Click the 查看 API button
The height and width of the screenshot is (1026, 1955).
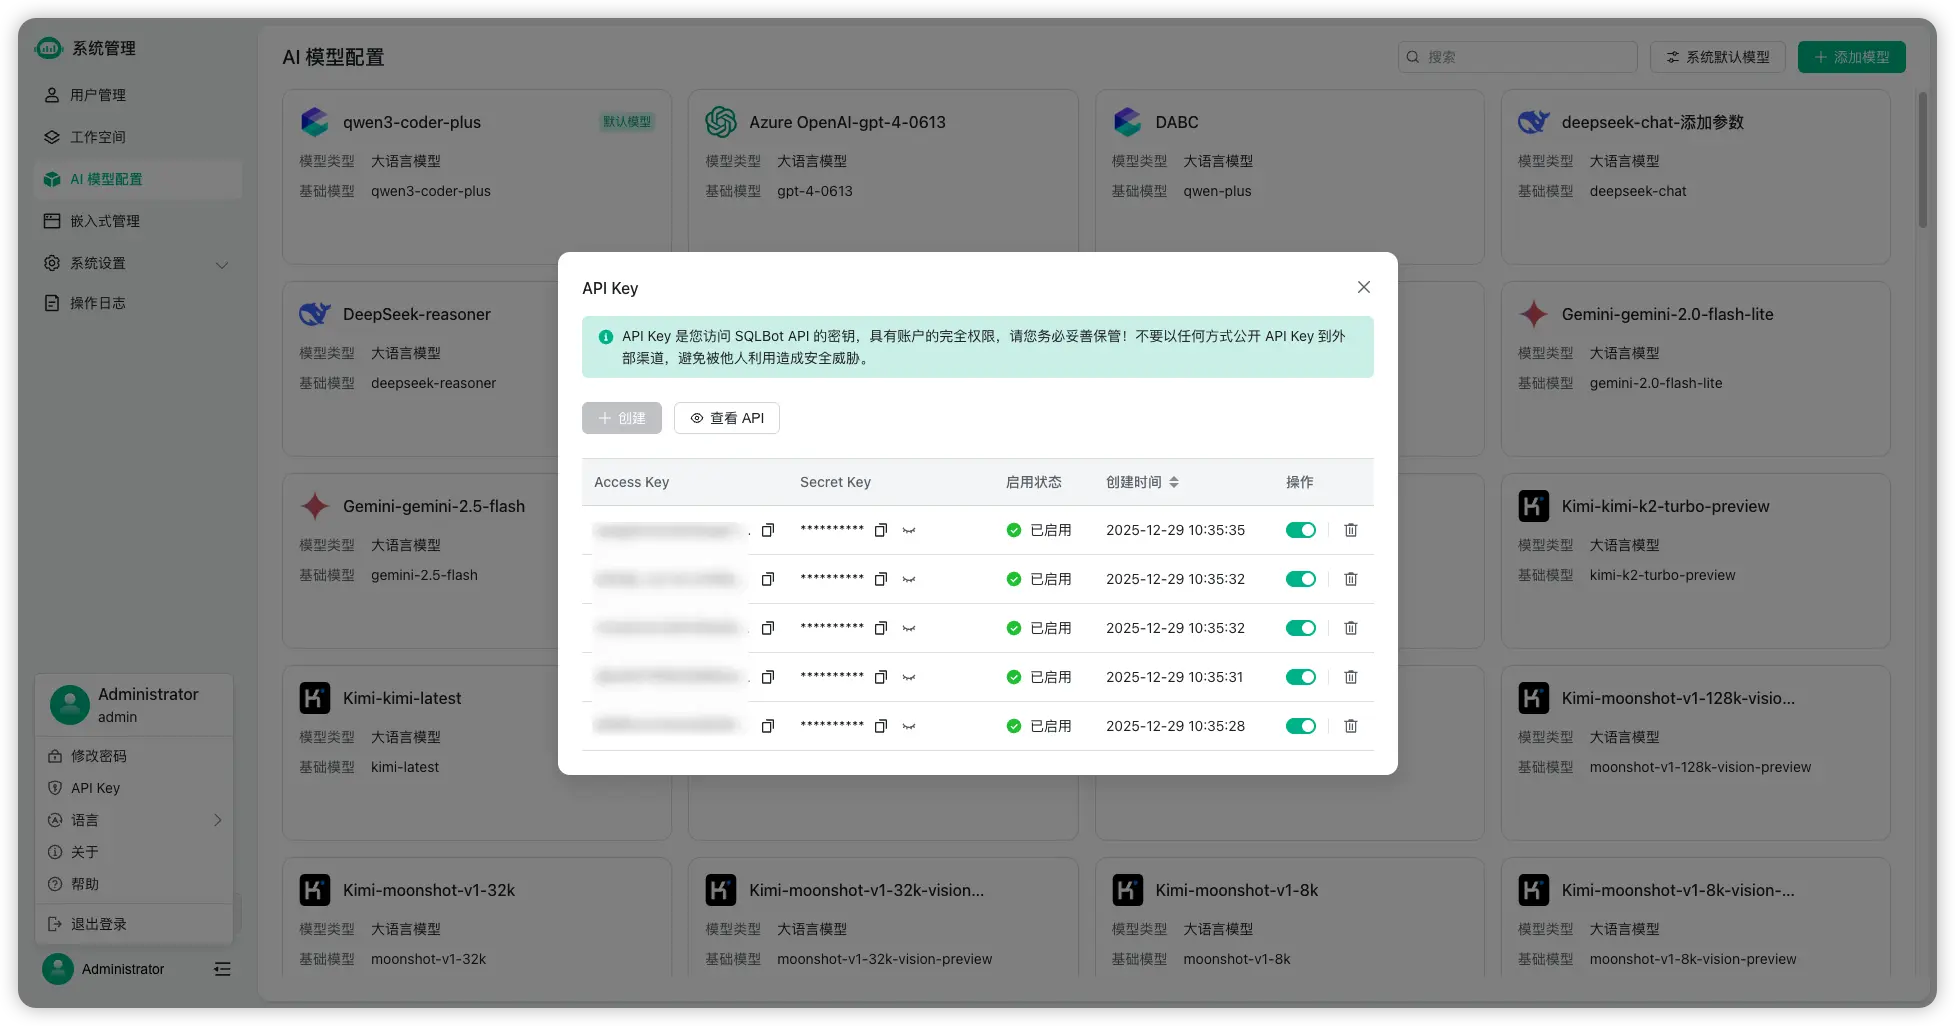(x=727, y=418)
